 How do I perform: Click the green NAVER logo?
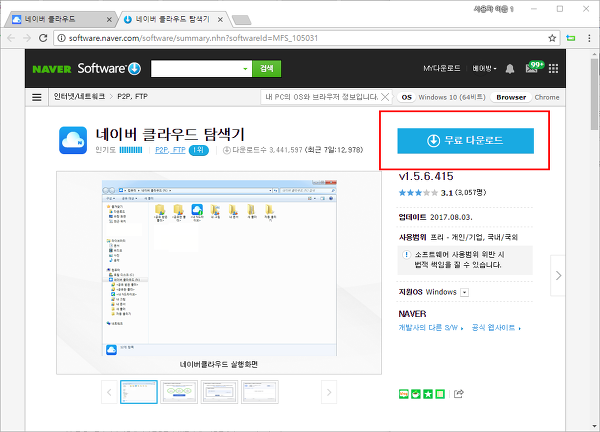(x=52, y=69)
